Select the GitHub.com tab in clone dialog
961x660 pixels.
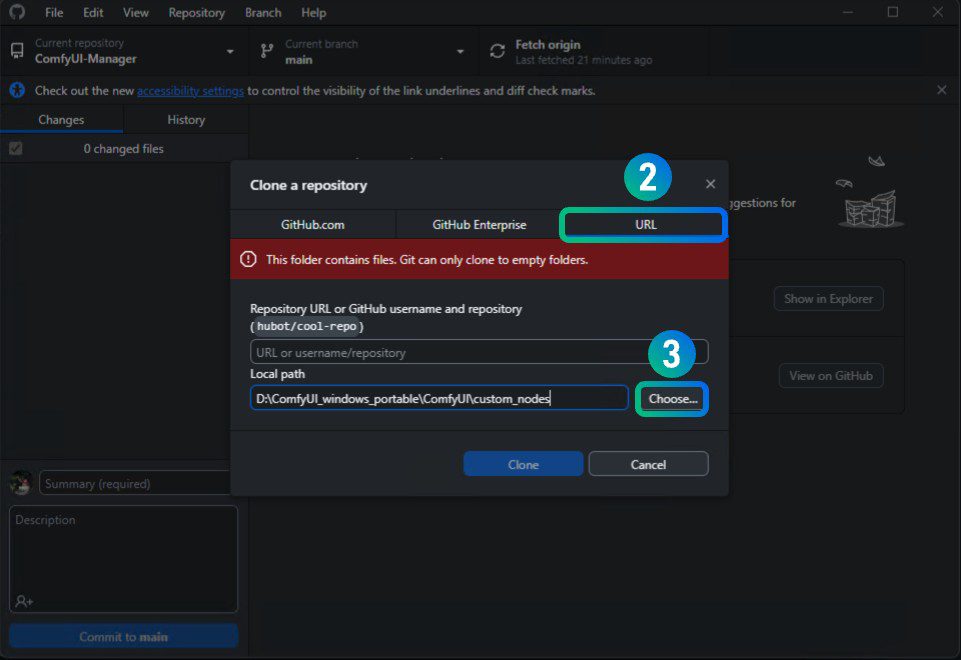click(x=313, y=225)
